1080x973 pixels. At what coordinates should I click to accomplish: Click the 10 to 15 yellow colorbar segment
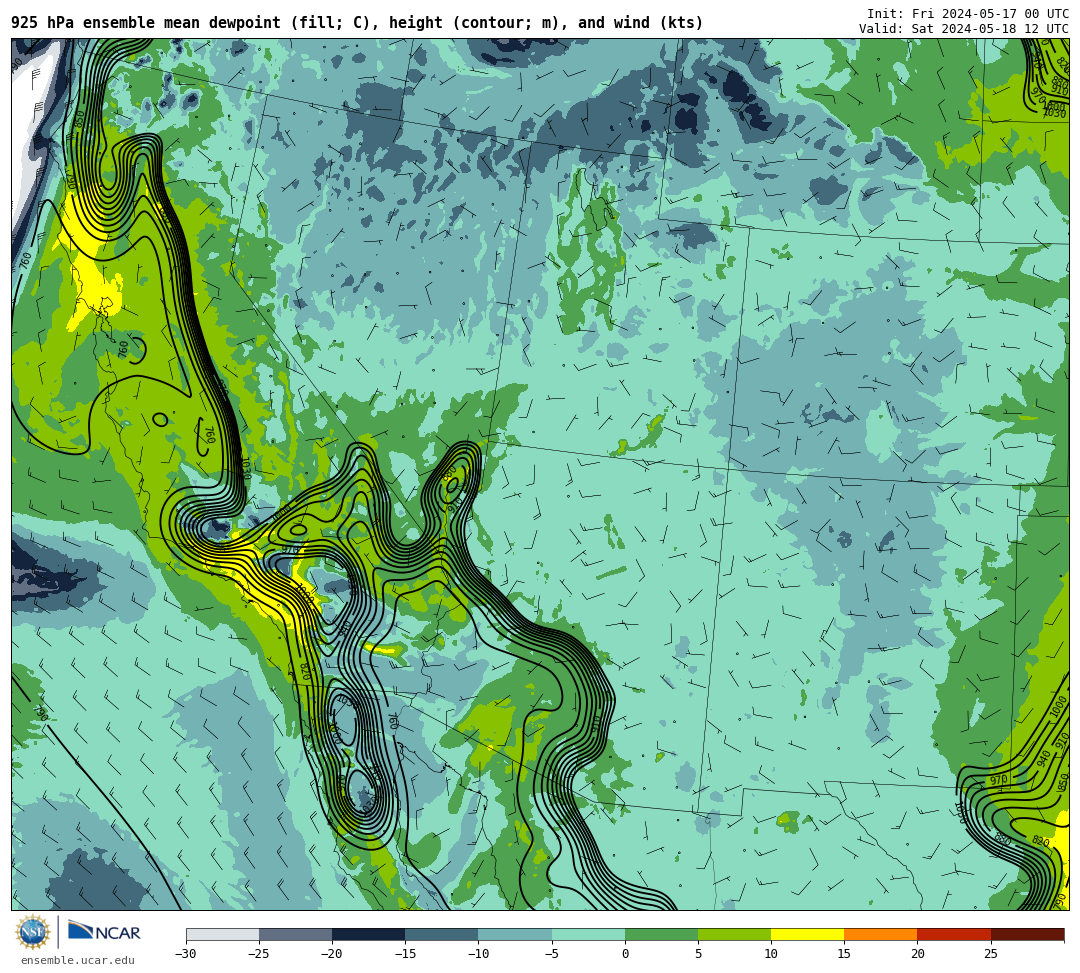tap(808, 934)
